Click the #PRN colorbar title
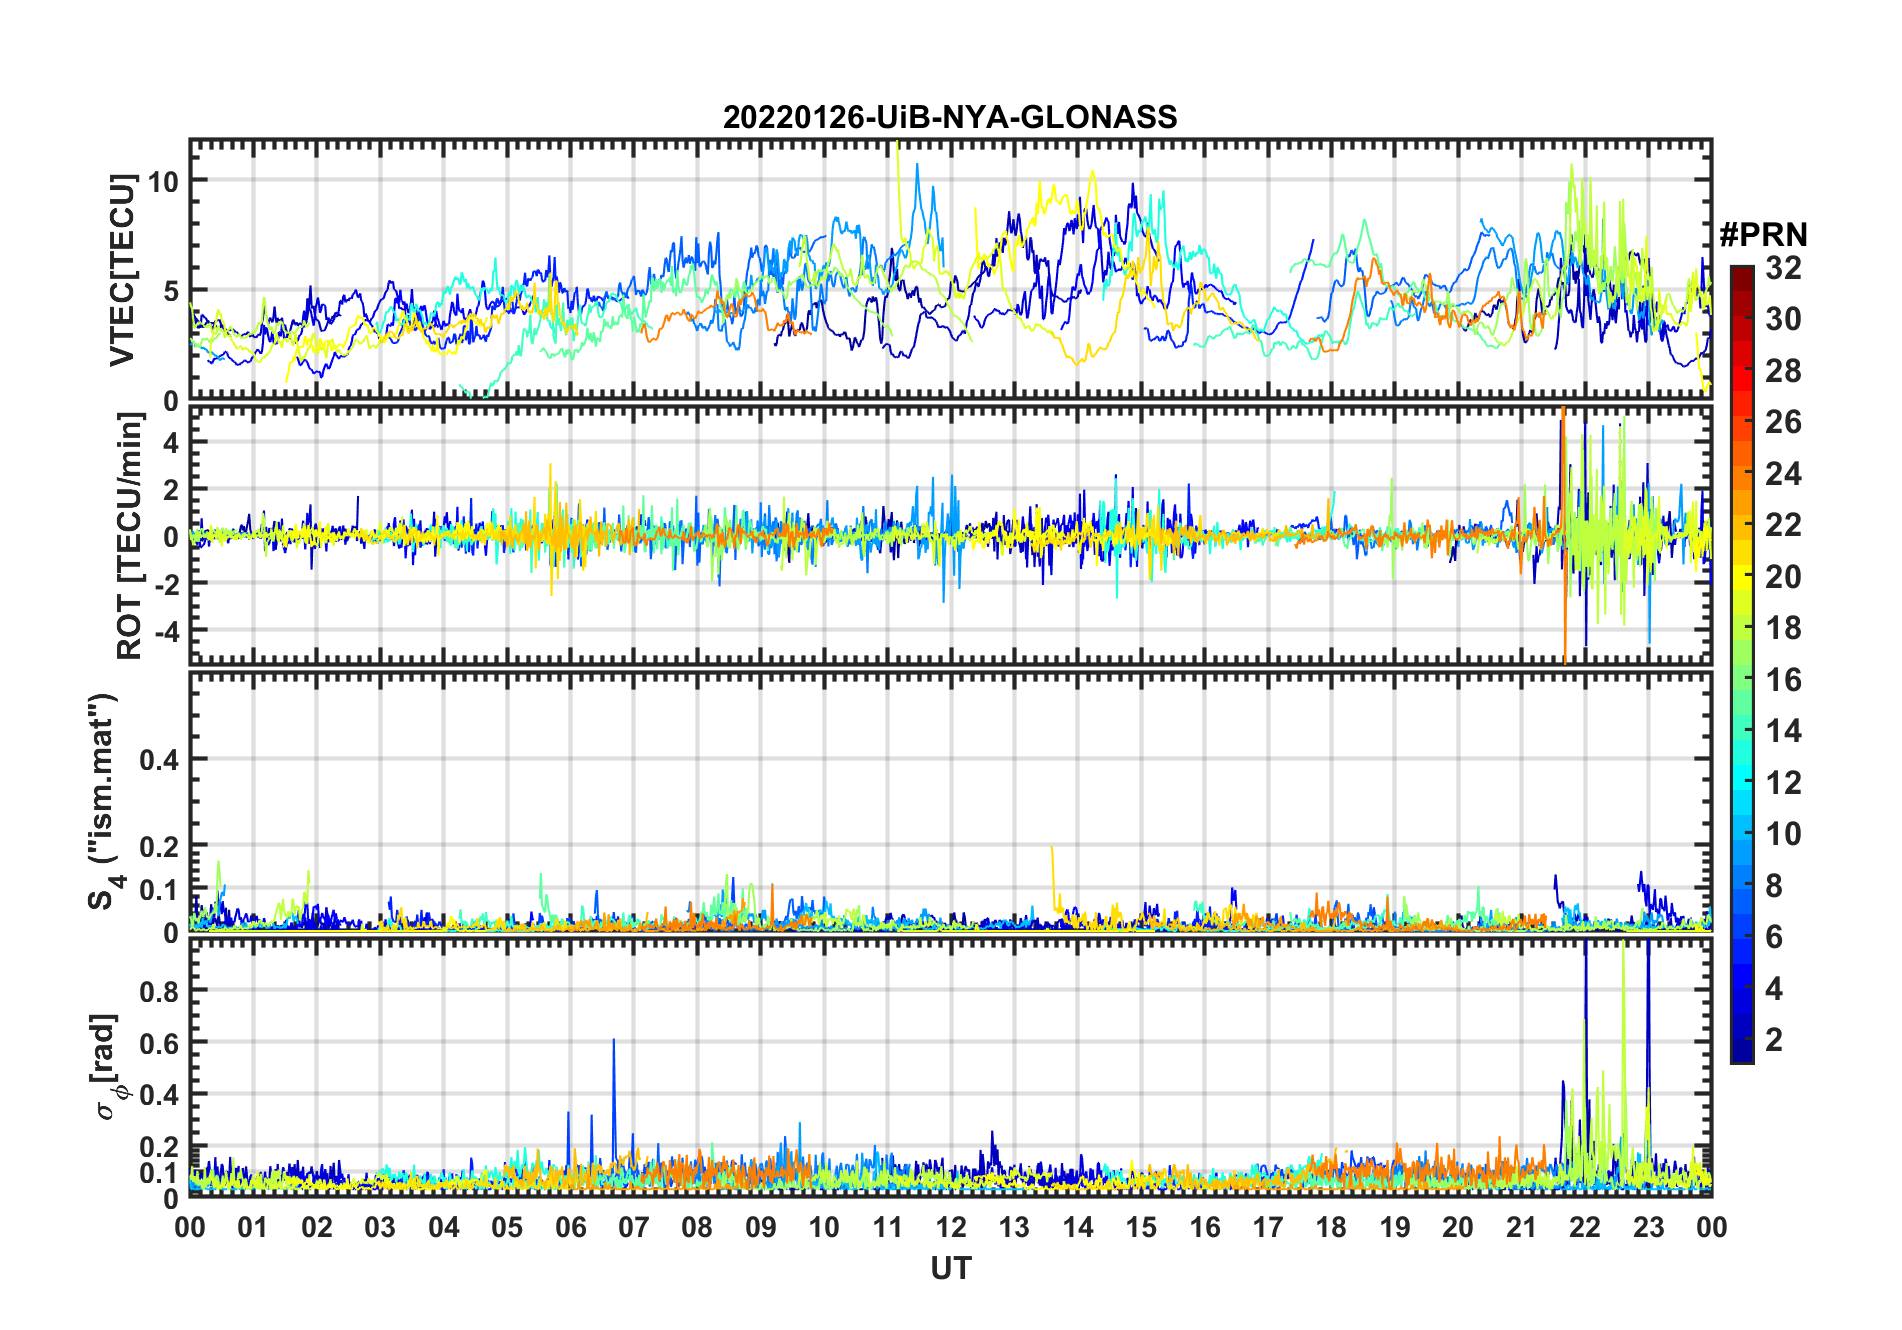The image size is (1902, 1330). tap(1763, 235)
